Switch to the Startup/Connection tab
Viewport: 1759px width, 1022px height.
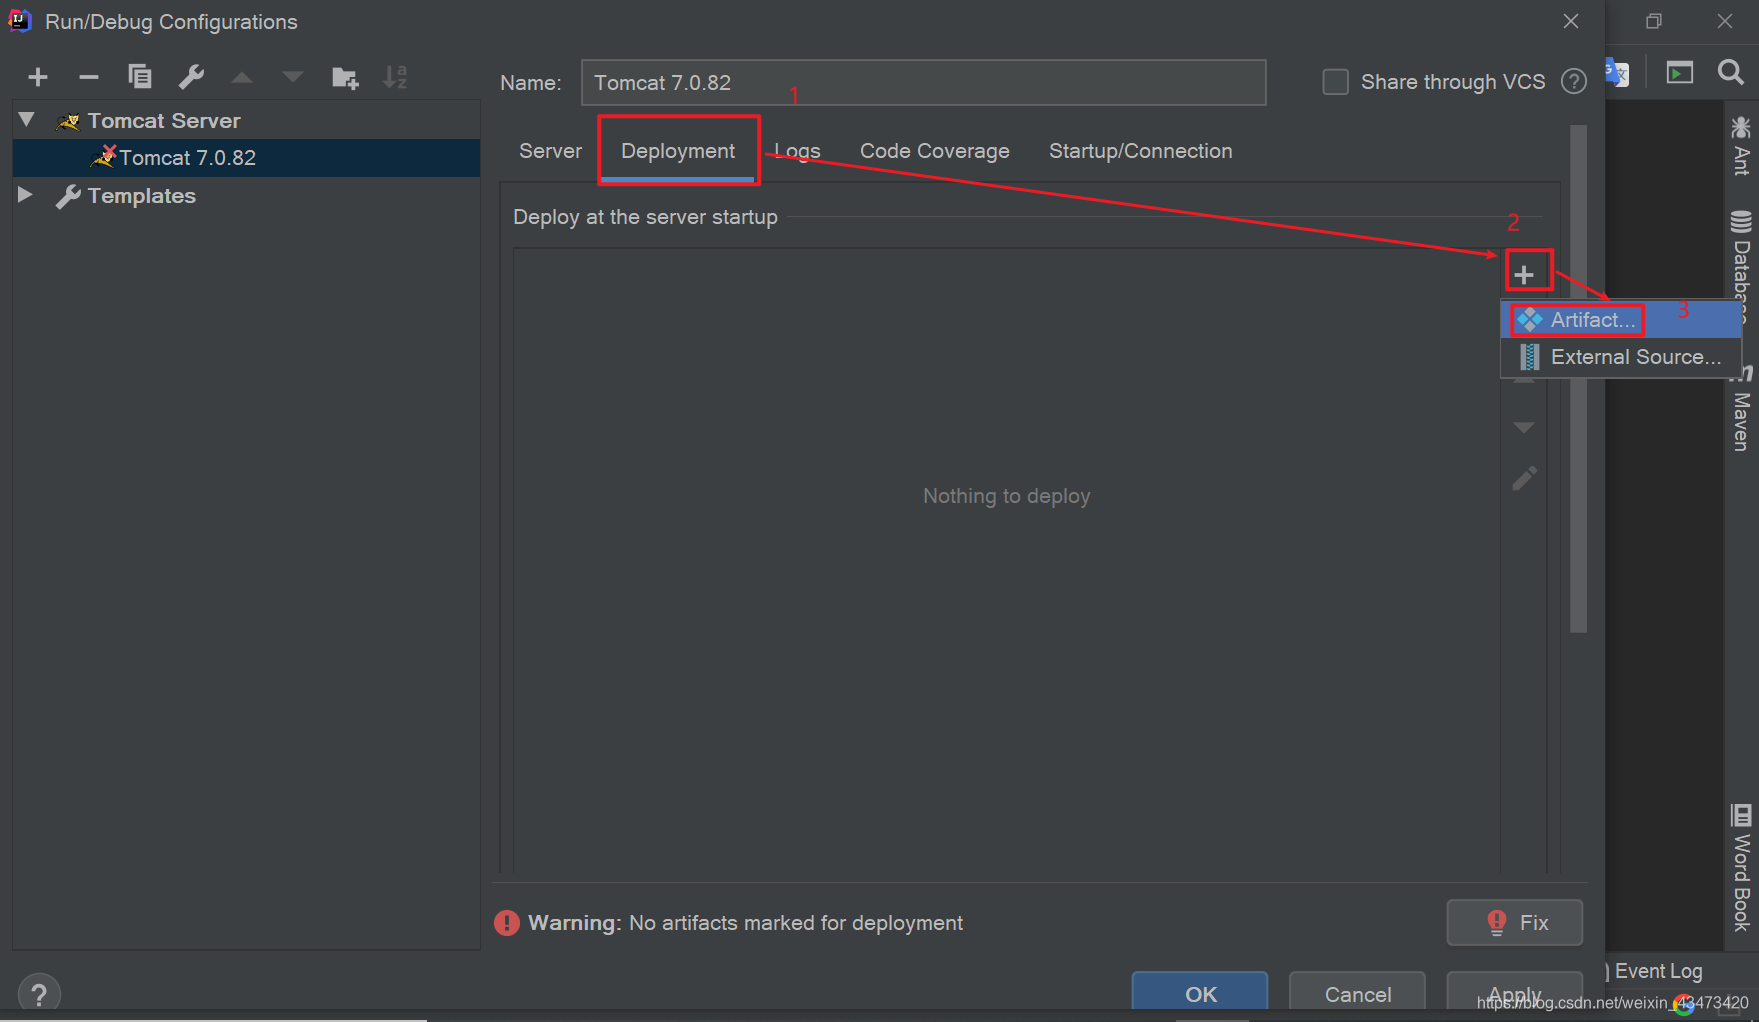[x=1140, y=151]
